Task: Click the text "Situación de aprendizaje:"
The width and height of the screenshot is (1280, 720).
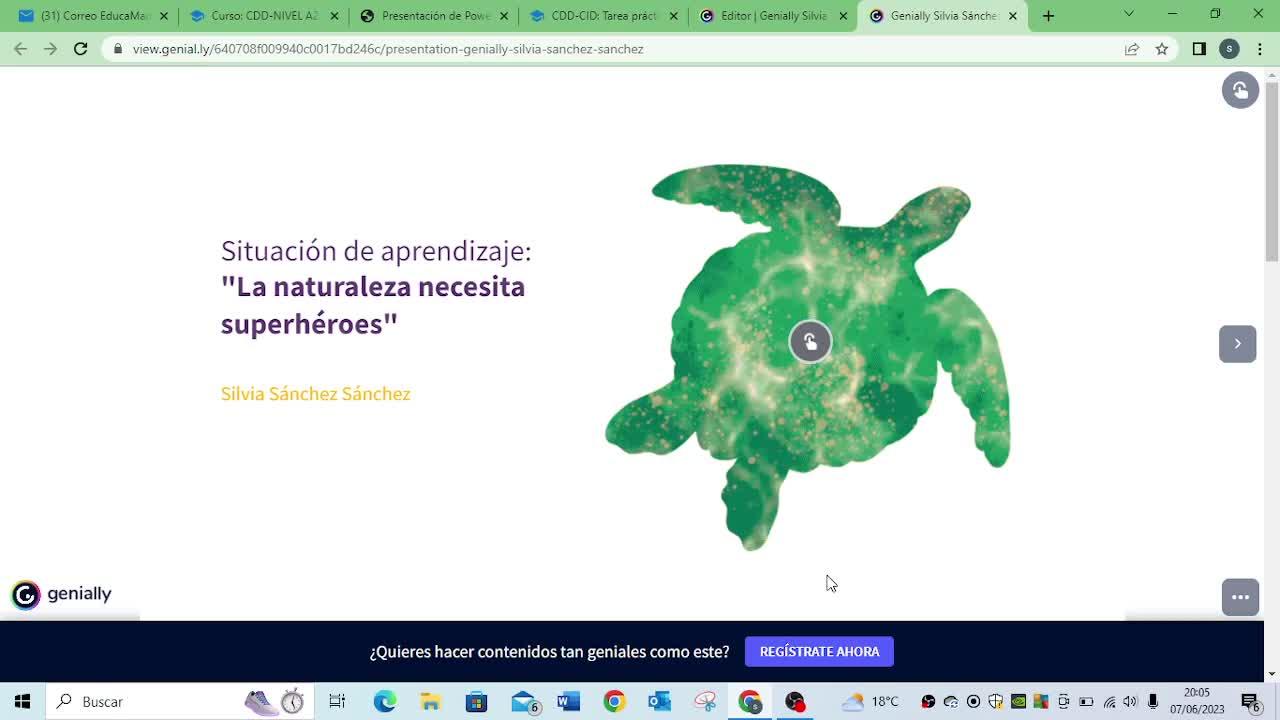Action: coord(376,251)
